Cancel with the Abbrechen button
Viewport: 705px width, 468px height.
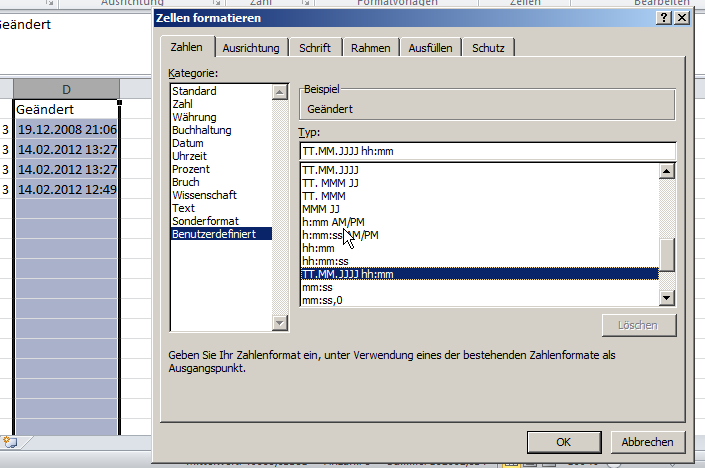647,442
